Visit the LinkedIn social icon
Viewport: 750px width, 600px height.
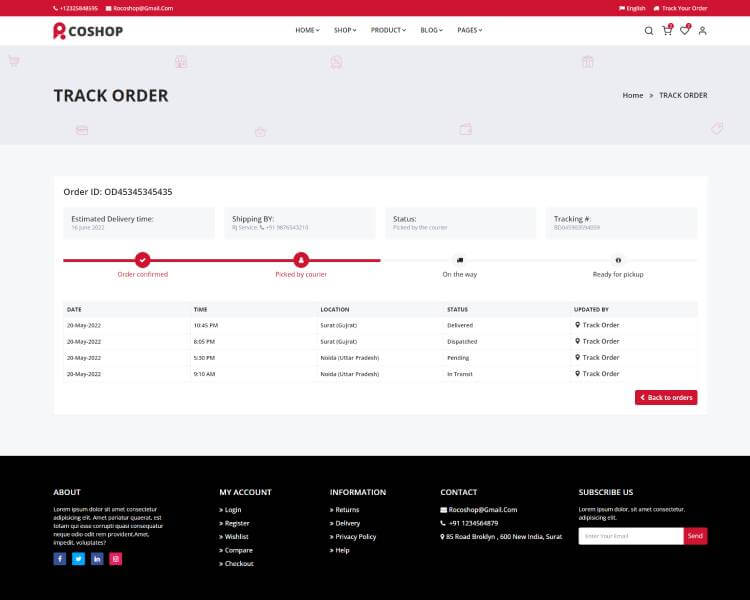[97, 559]
